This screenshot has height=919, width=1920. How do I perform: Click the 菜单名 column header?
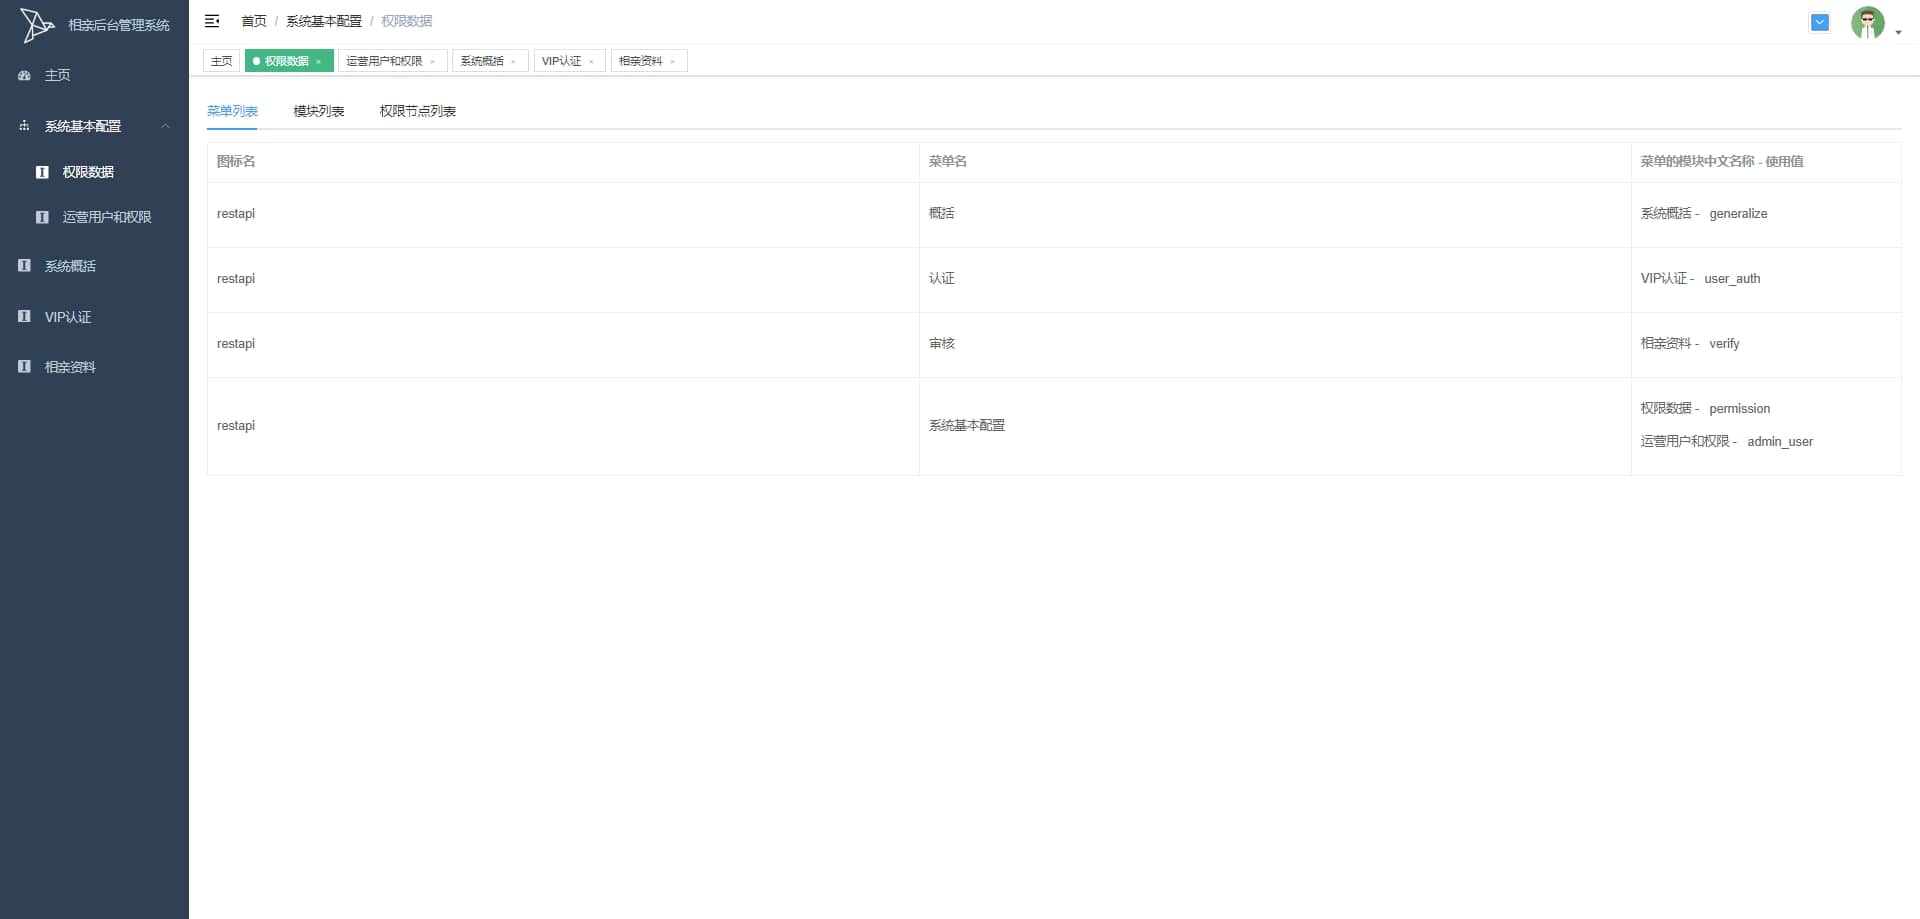click(x=948, y=161)
